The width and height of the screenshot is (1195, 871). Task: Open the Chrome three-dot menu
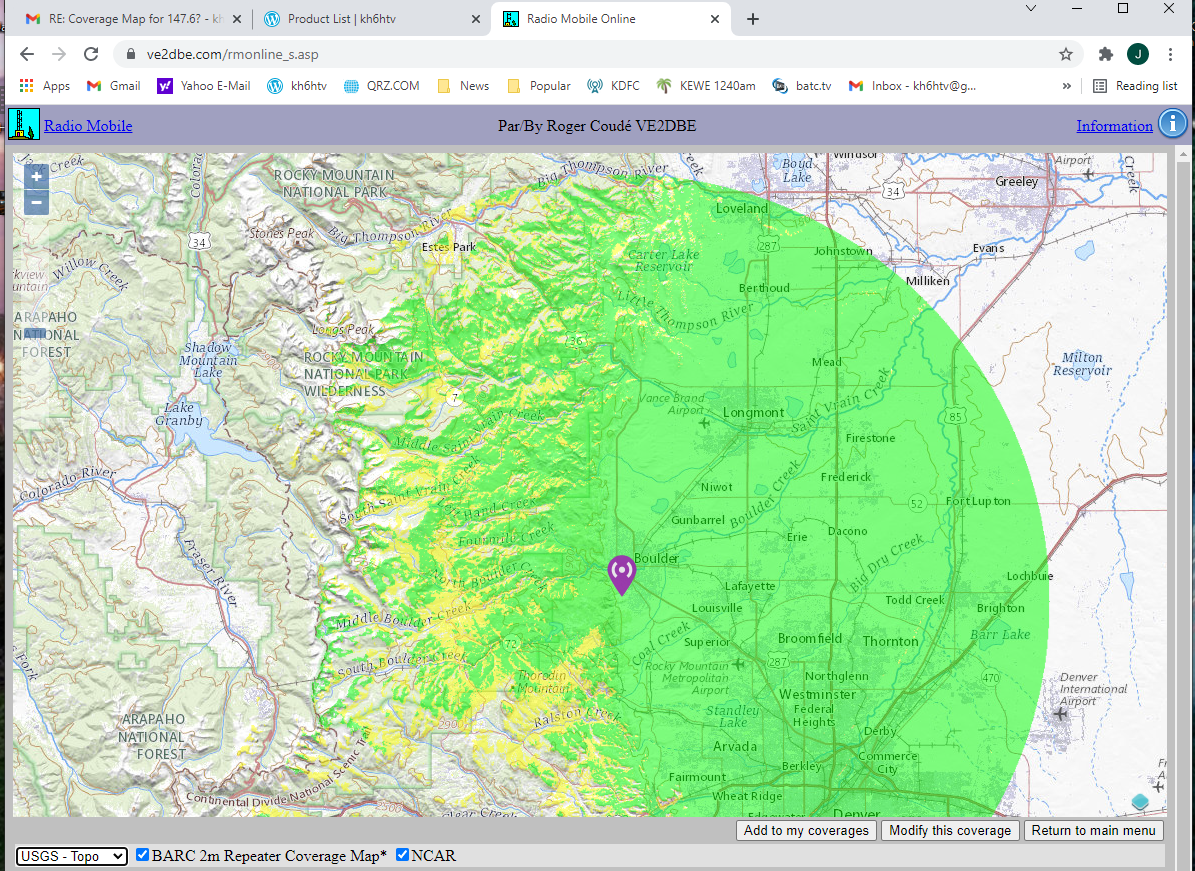[x=1170, y=54]
